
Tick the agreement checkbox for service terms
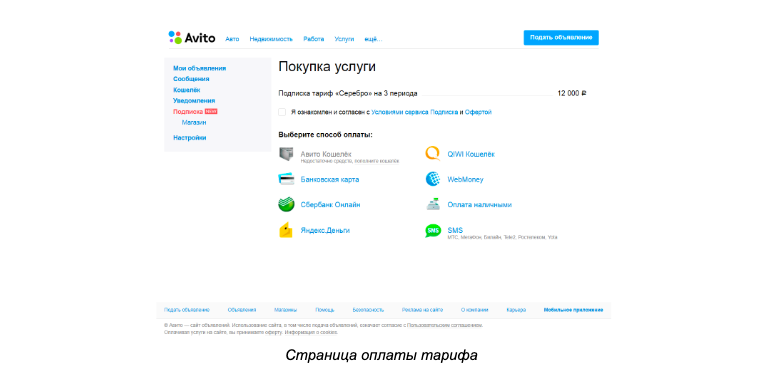pos(282,112)
